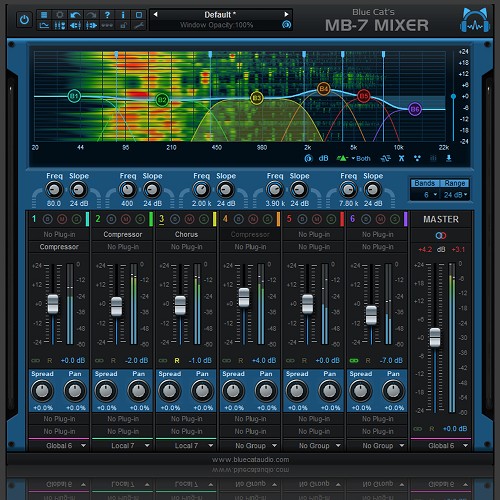This screenshot has height=500, width=500.
Task: Click the right arrow with bars toolbar icon
Action: coord(91,25)
